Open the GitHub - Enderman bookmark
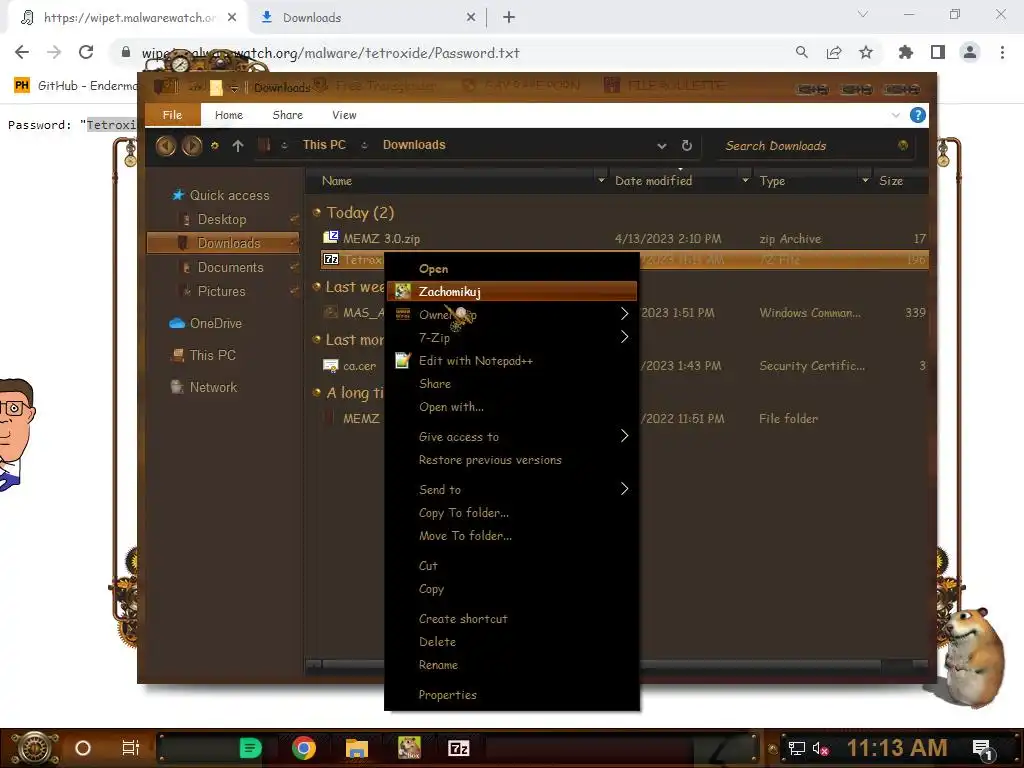This screenshot has height=768, width=1024. [x=76, y=86]
